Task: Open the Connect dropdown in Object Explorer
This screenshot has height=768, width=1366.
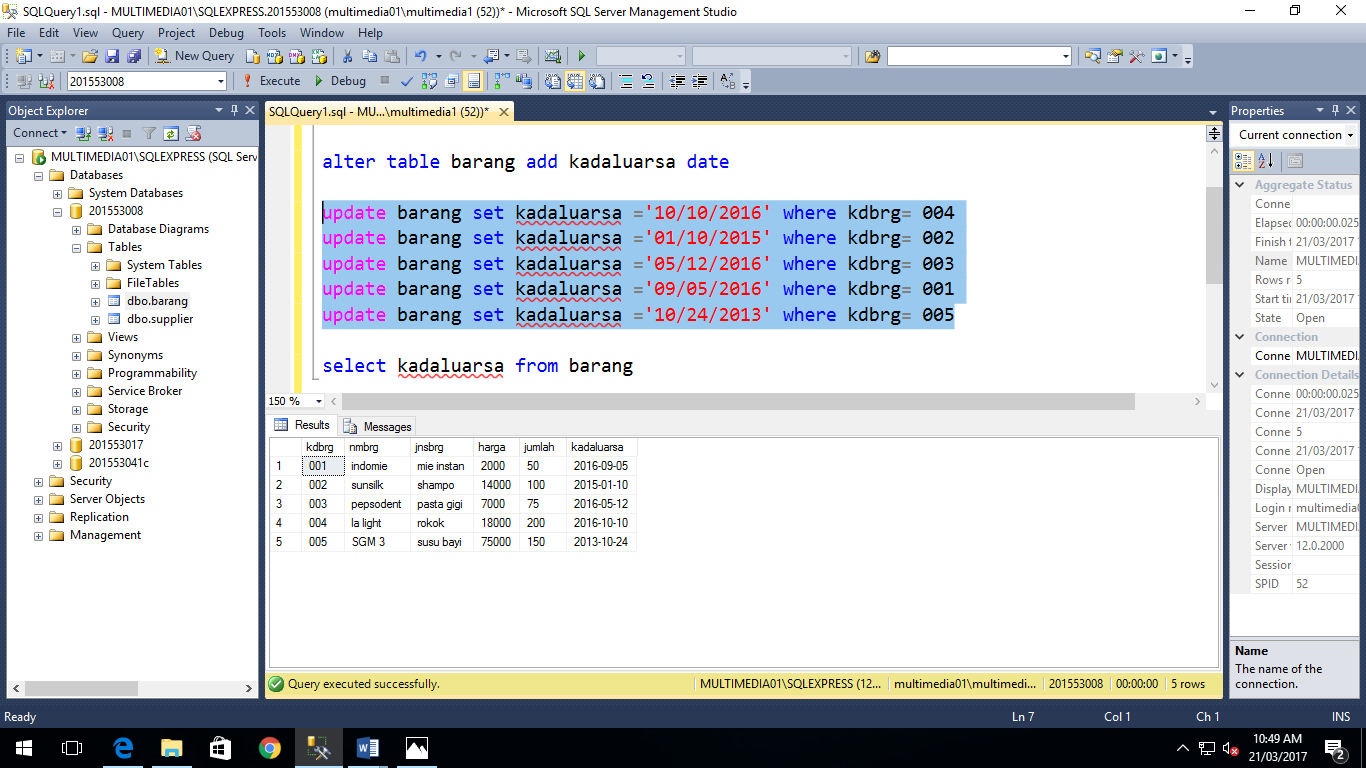Action: pos(39,133)
